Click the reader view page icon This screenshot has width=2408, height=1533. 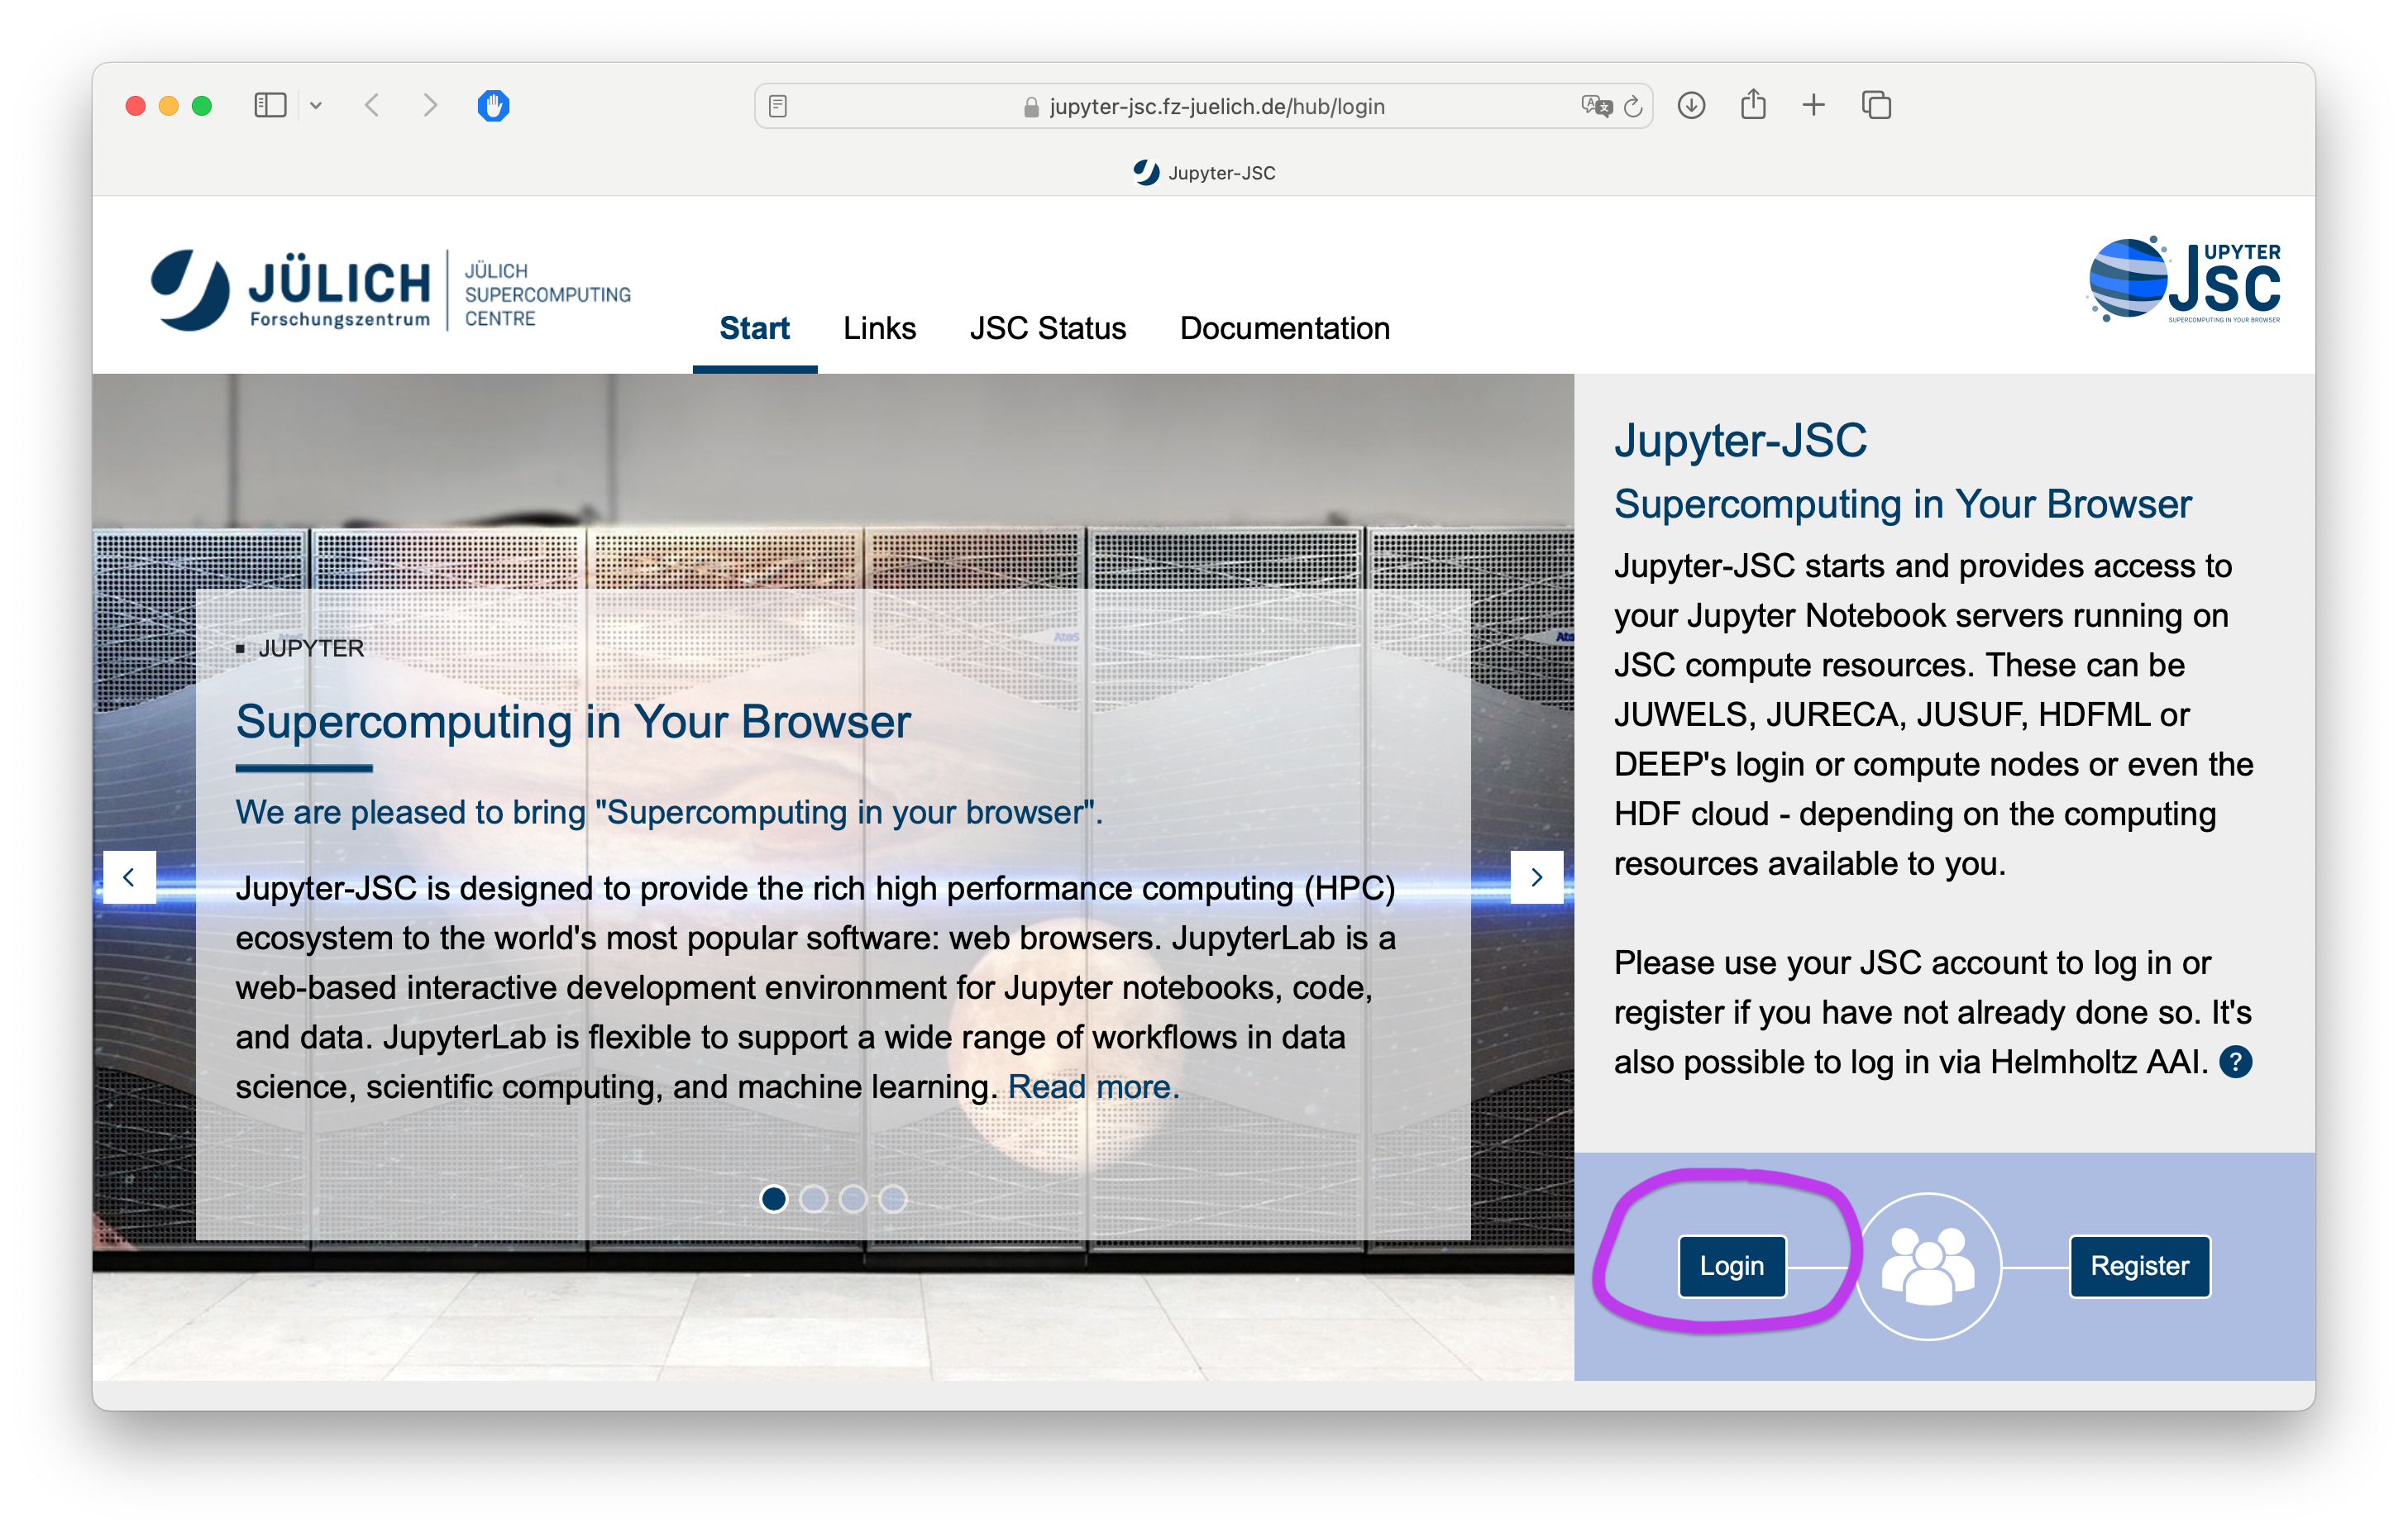(x=778, y=106)
